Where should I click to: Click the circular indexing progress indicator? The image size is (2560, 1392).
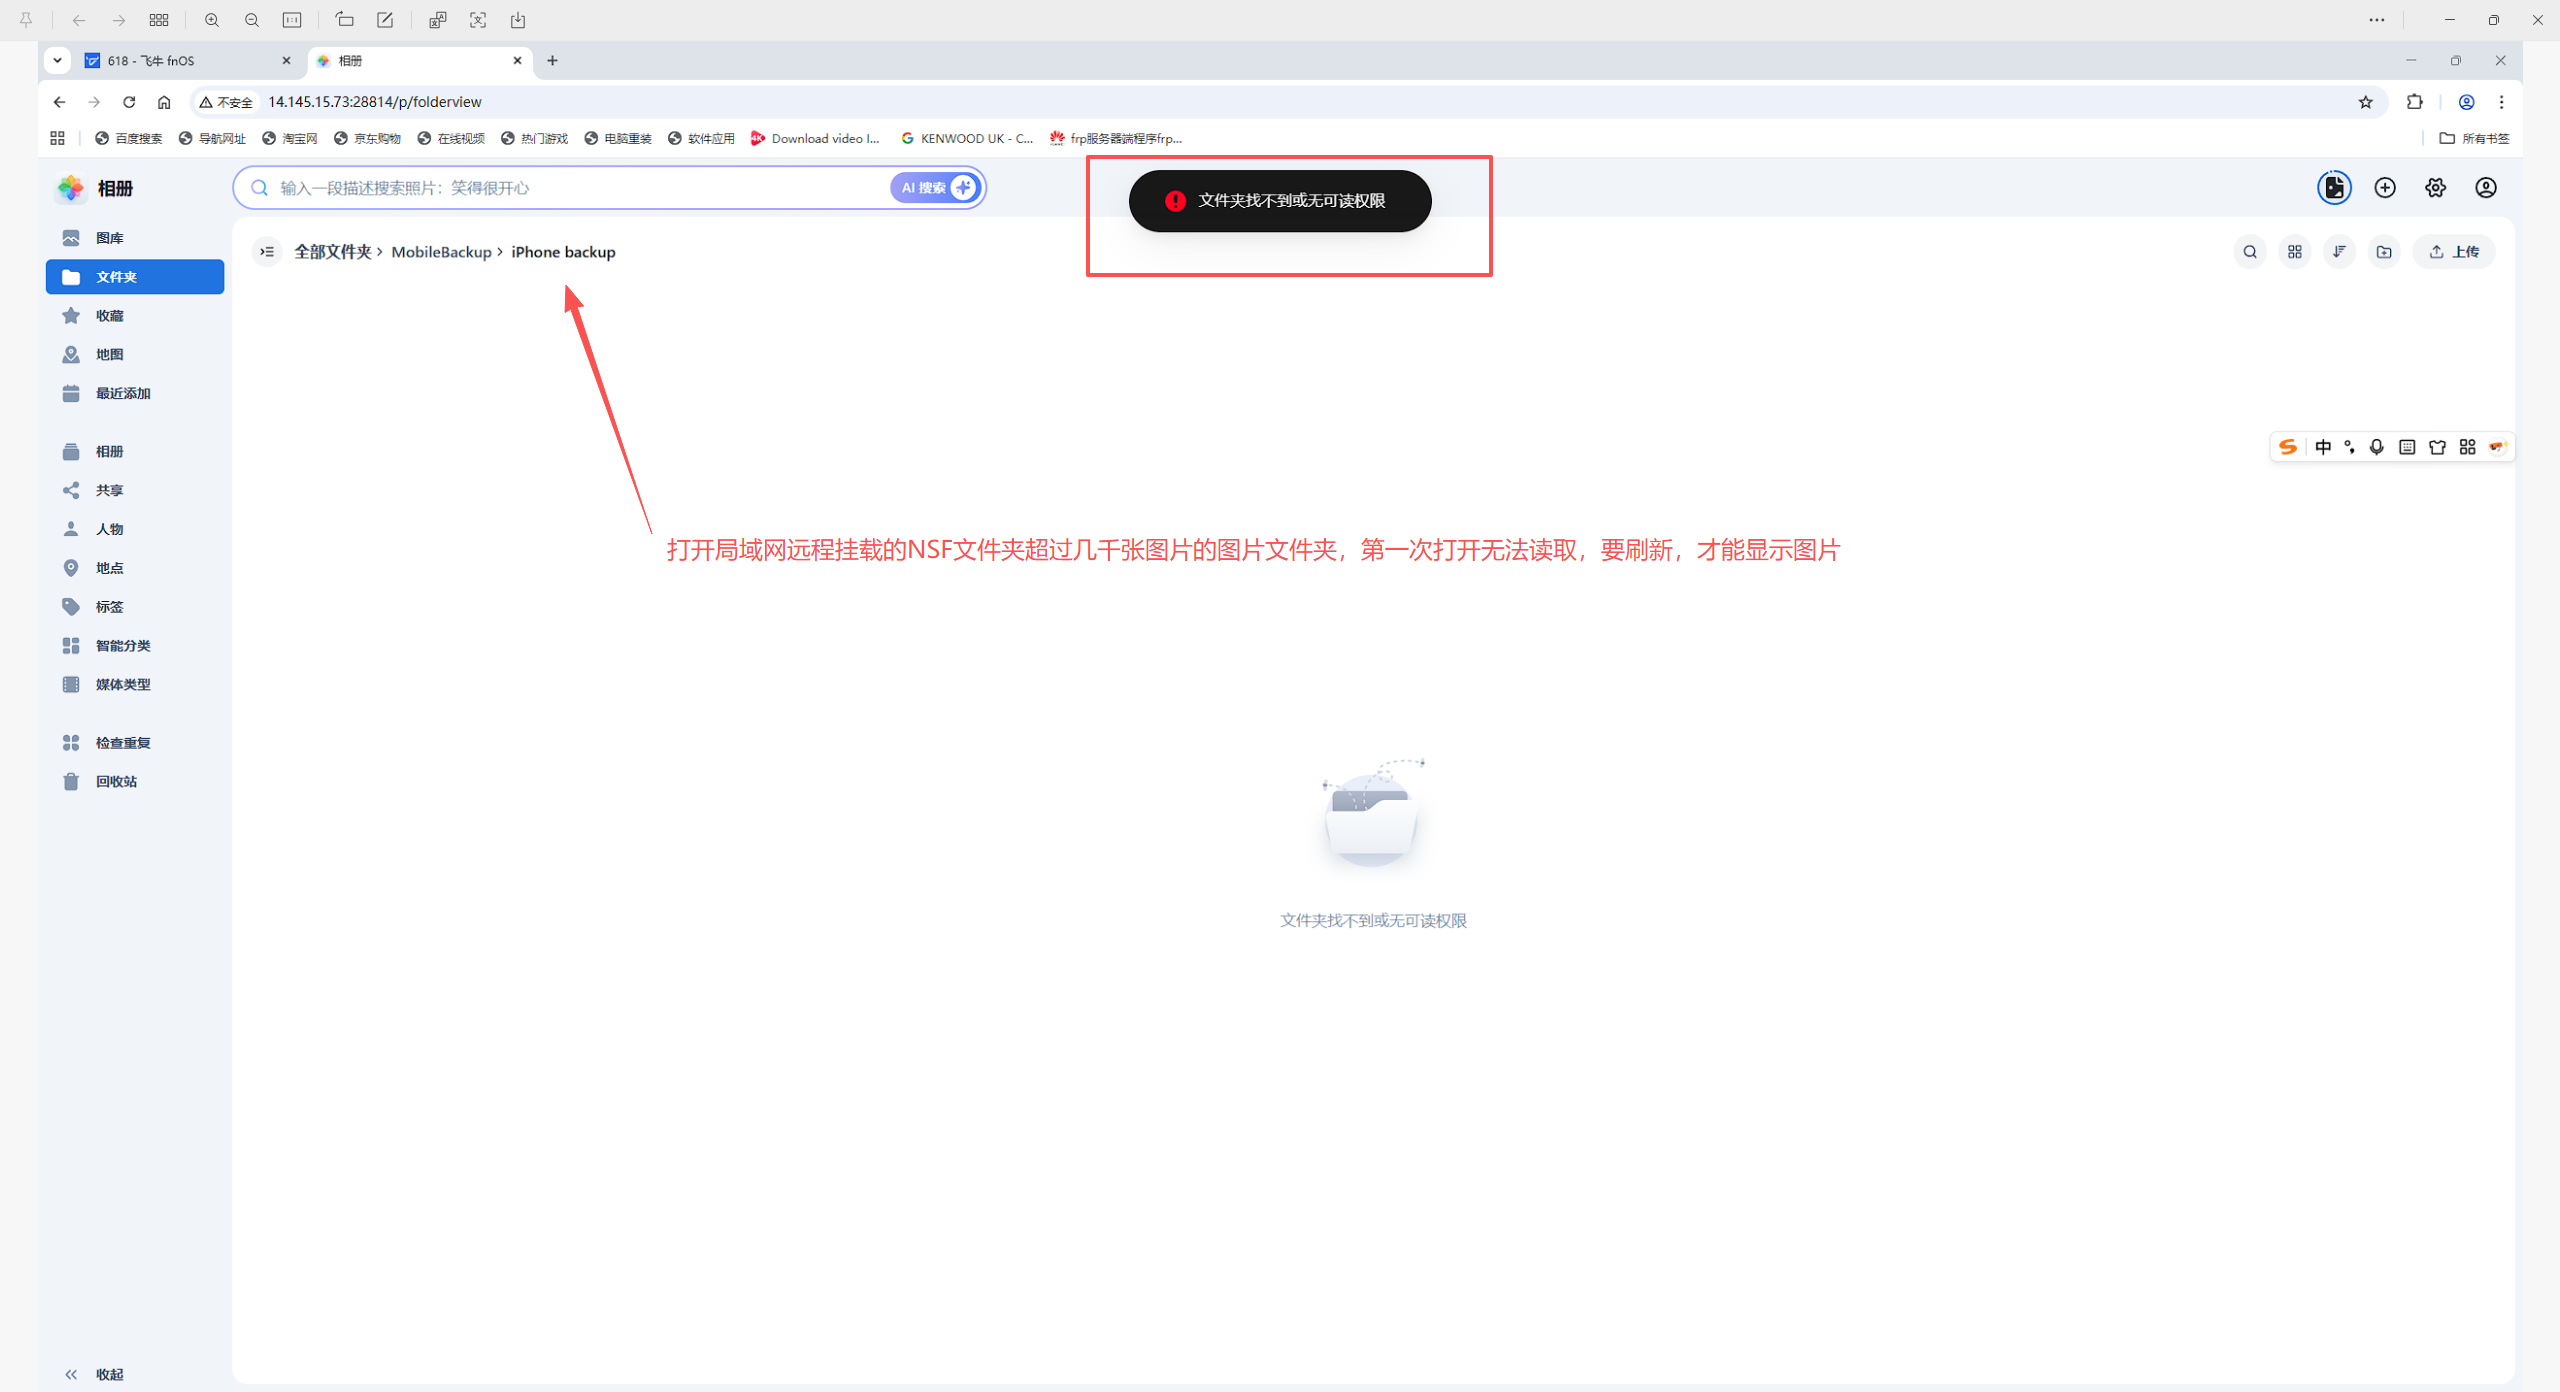2333,187
